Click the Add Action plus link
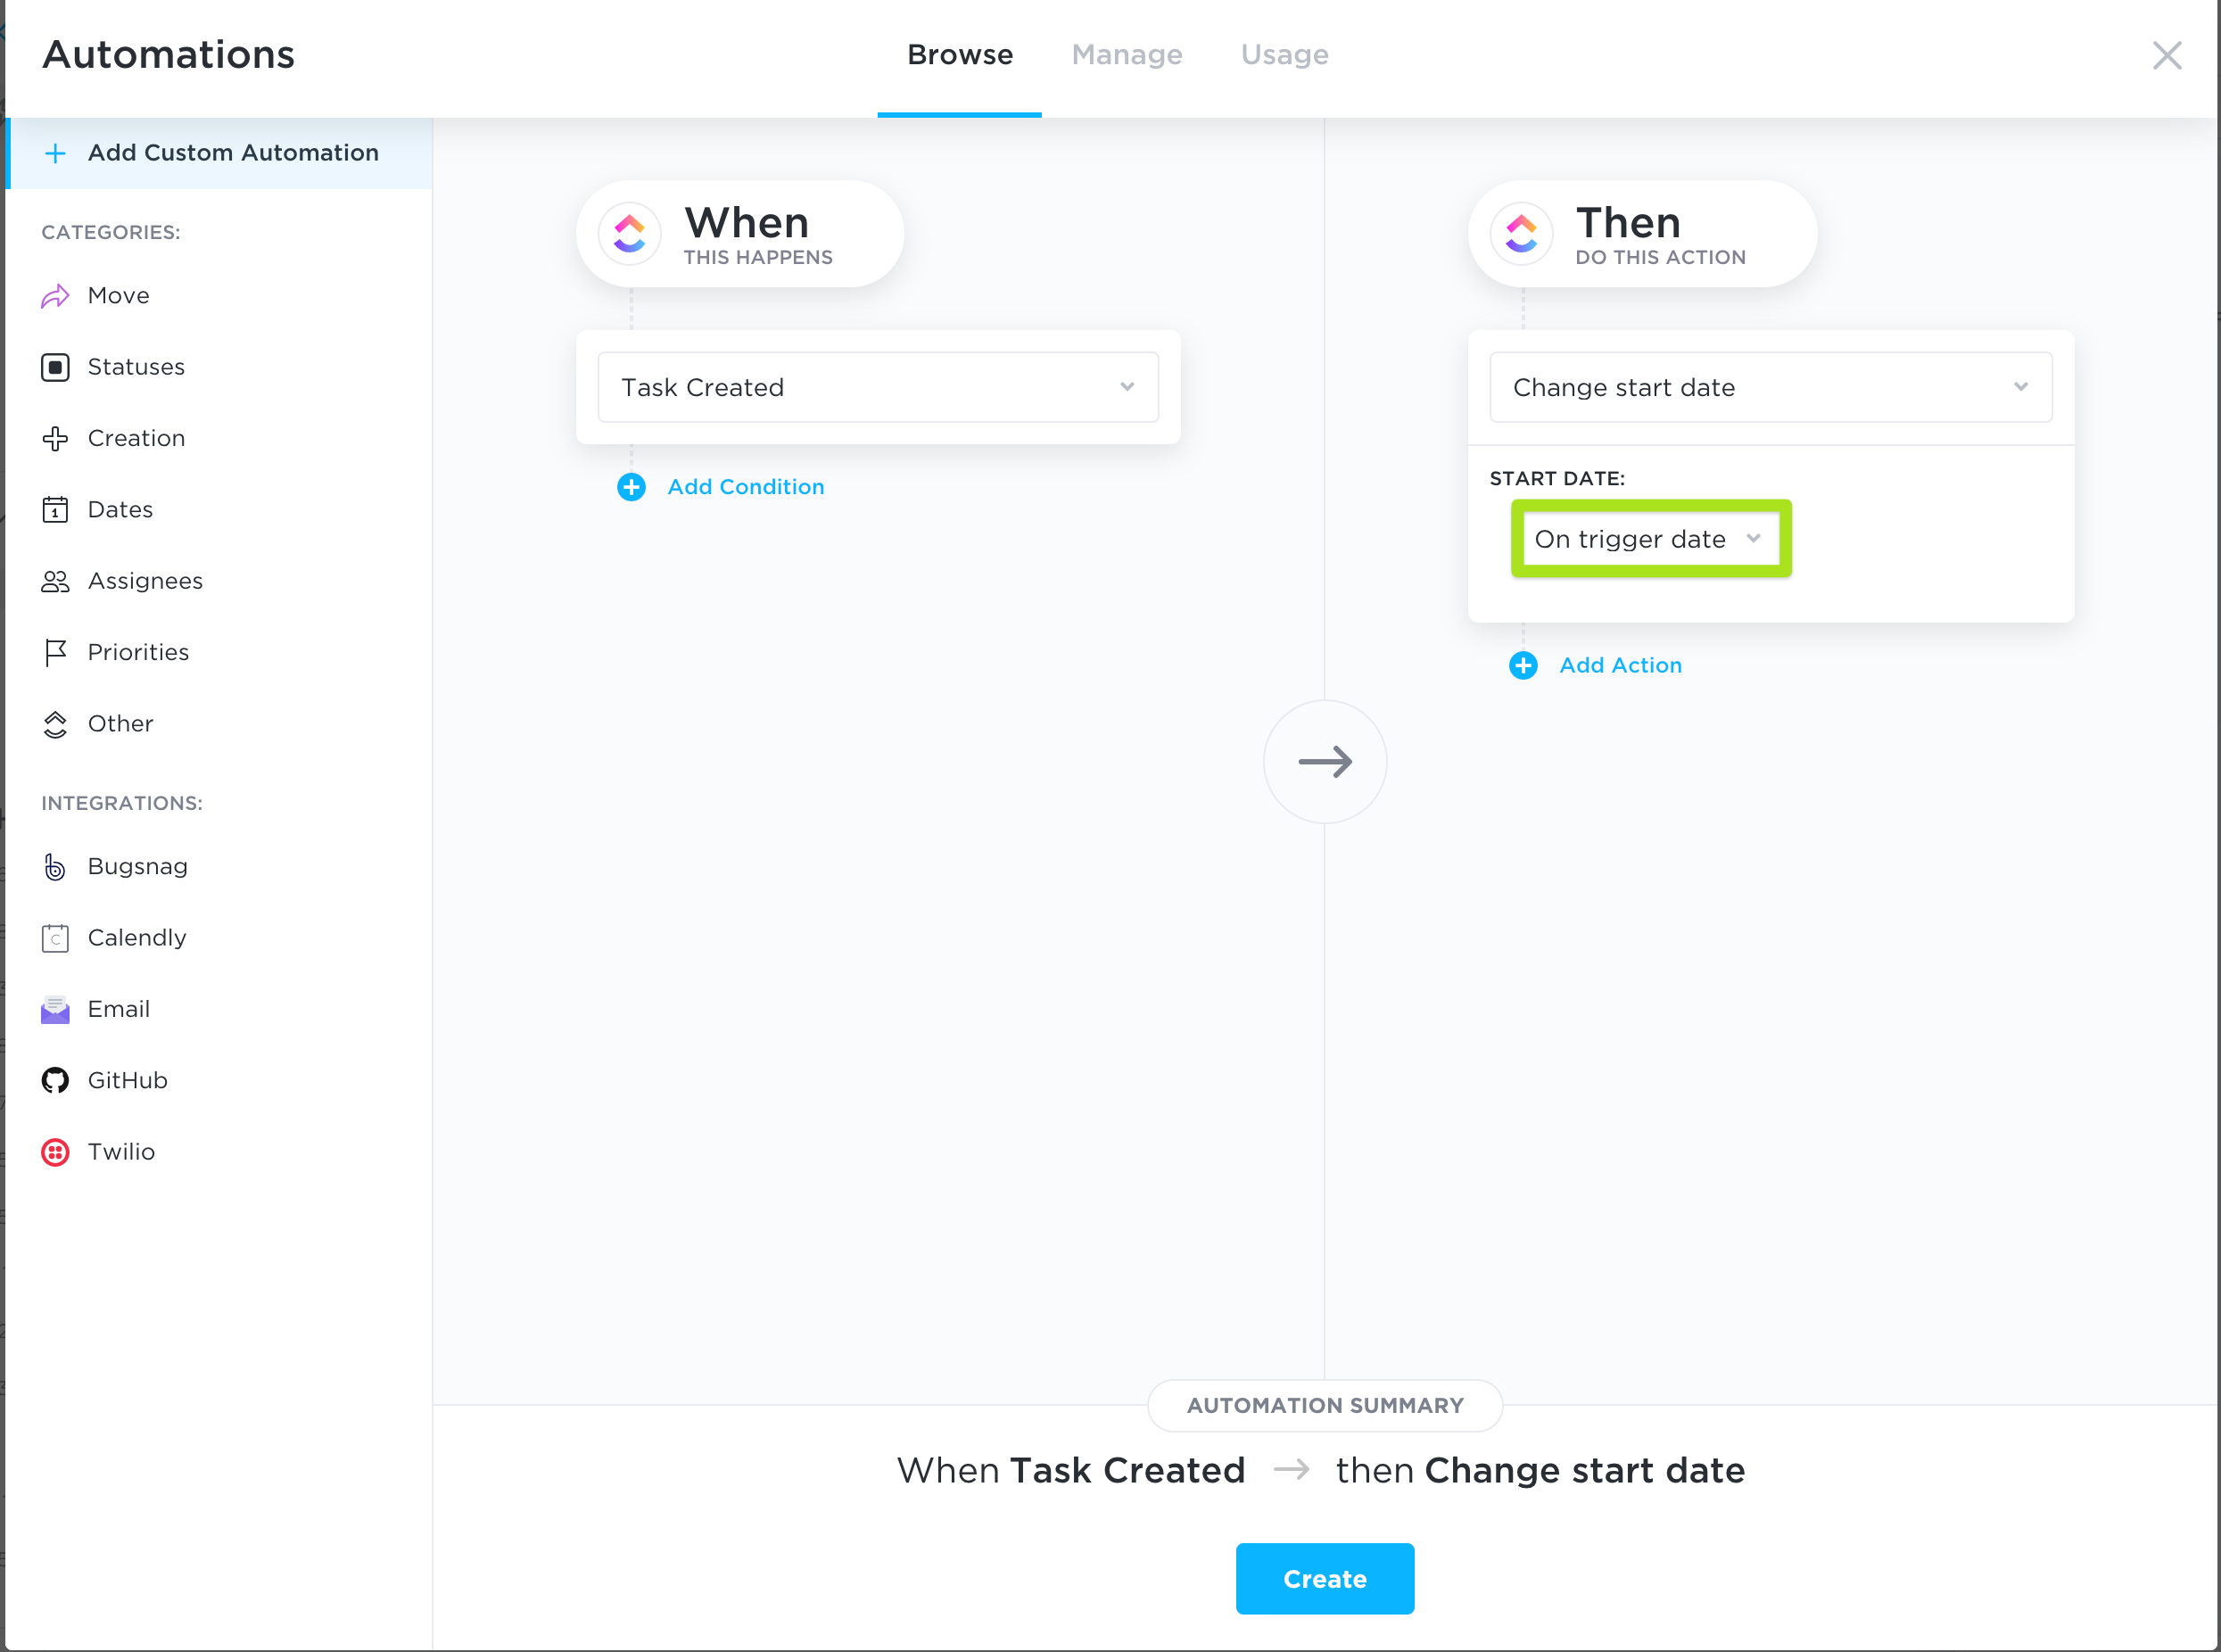Screen dimensions: 2221x1652 tap(1523, 666)
